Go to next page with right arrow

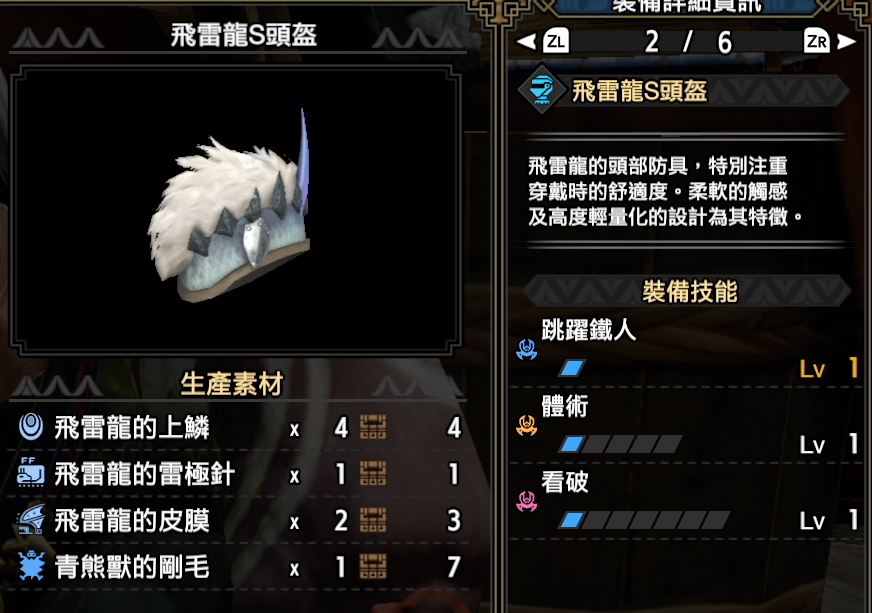pos(846,42)
